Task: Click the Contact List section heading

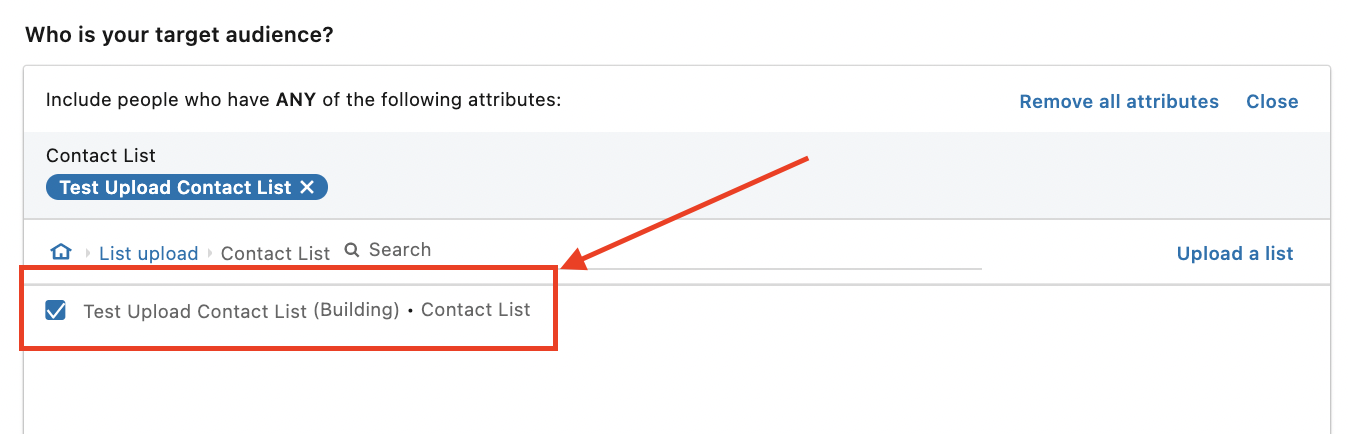Action: 101,156
